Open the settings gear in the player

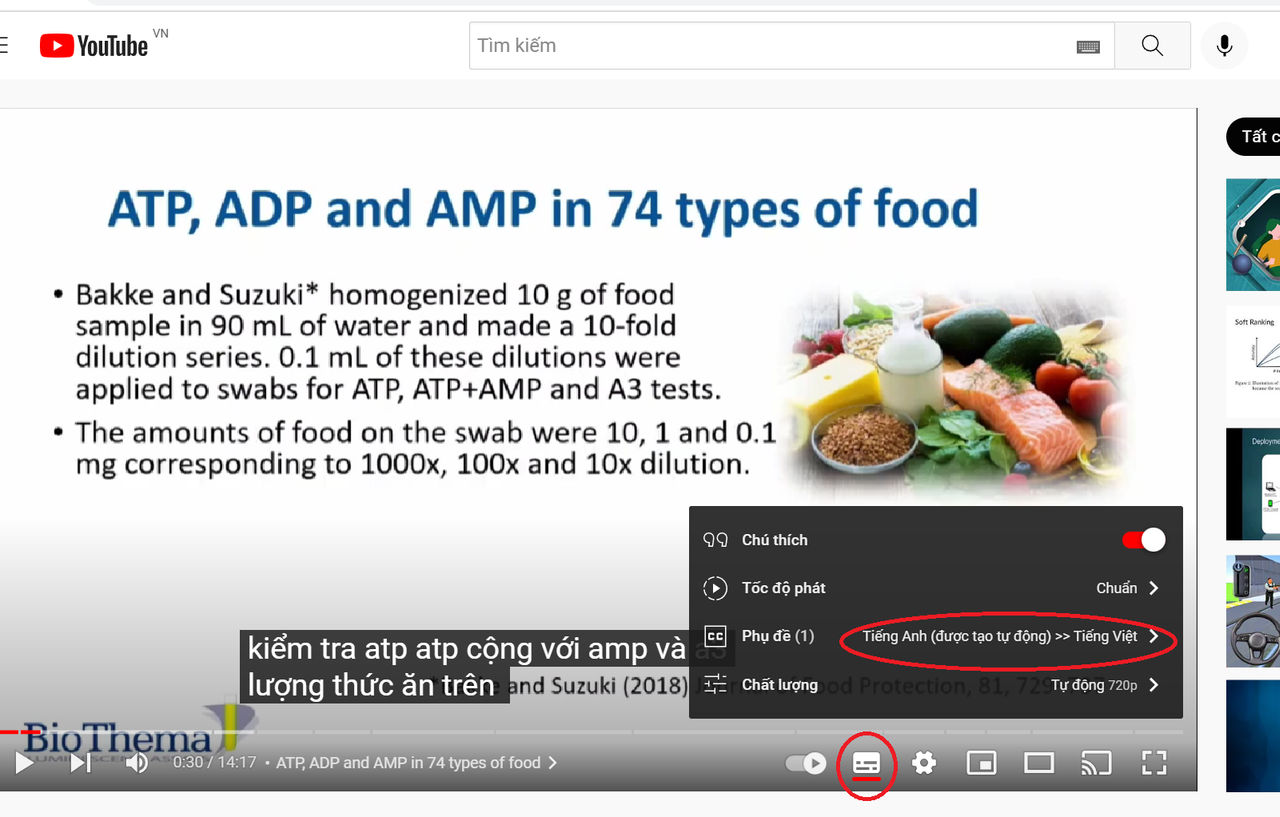click(x=924, y=764)
